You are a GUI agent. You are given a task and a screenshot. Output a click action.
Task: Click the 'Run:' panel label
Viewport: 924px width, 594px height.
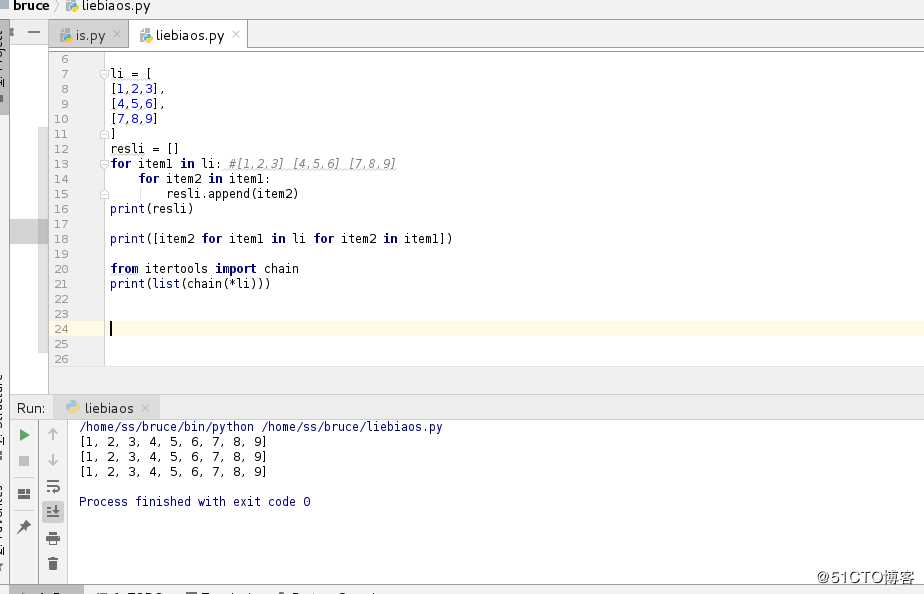[31, 408]
